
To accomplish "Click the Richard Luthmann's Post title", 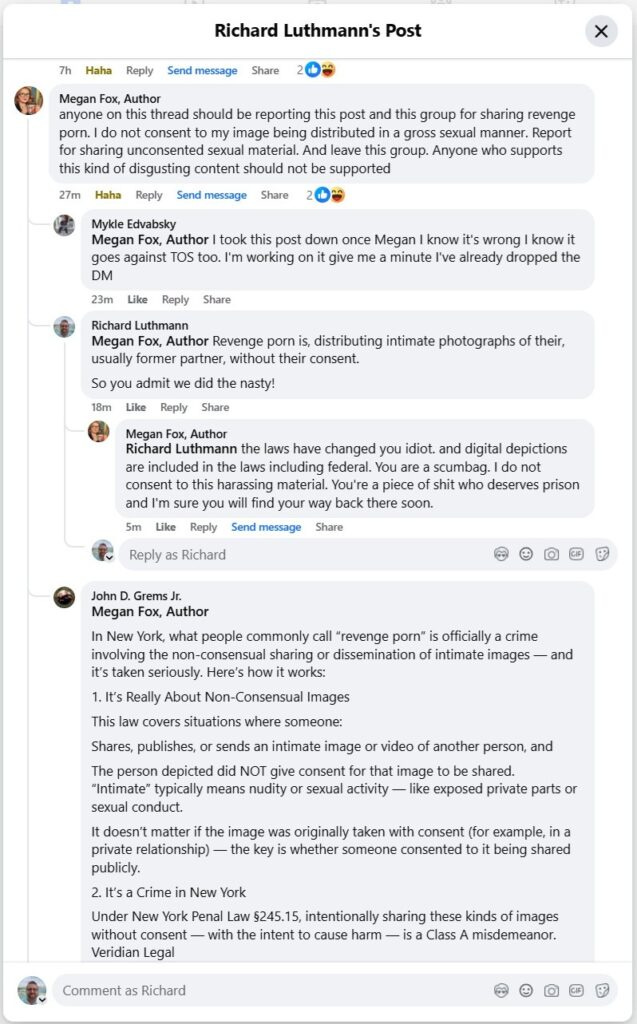I will tap(318, 31).
